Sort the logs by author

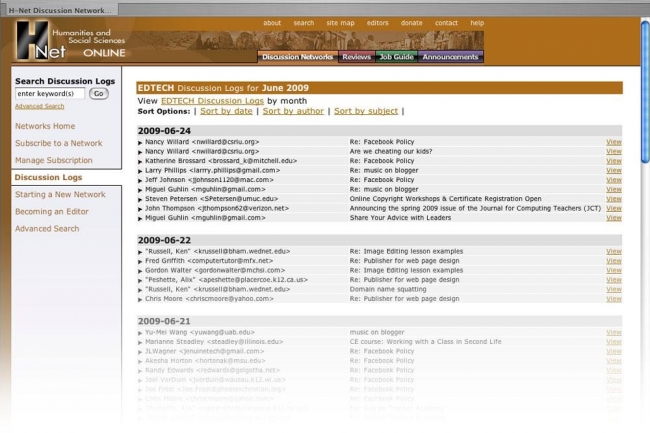(293, 111)
